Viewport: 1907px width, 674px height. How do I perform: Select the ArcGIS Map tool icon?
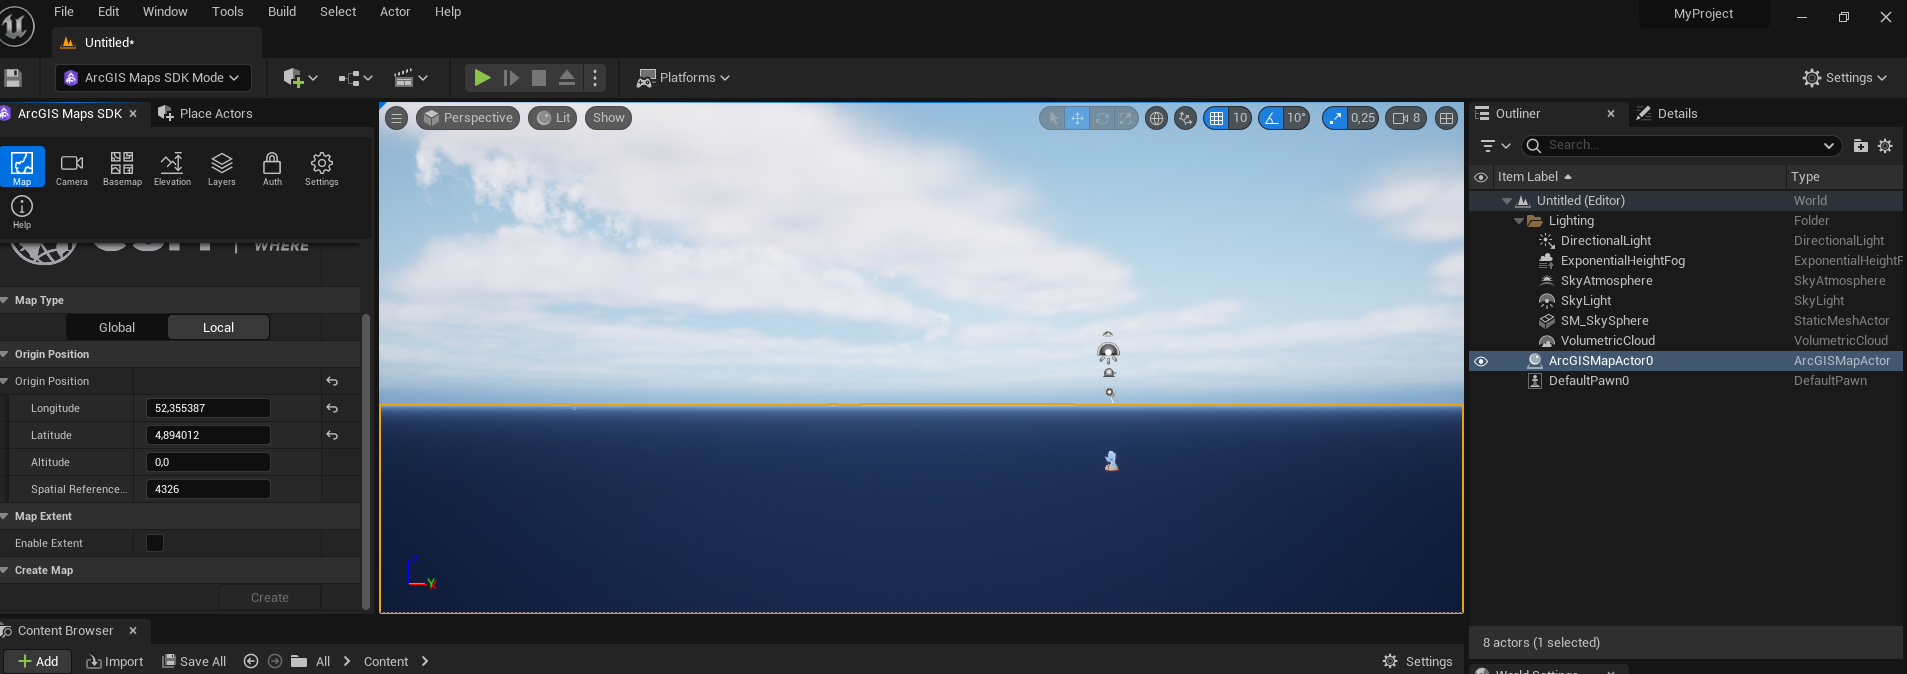[22, 167]
